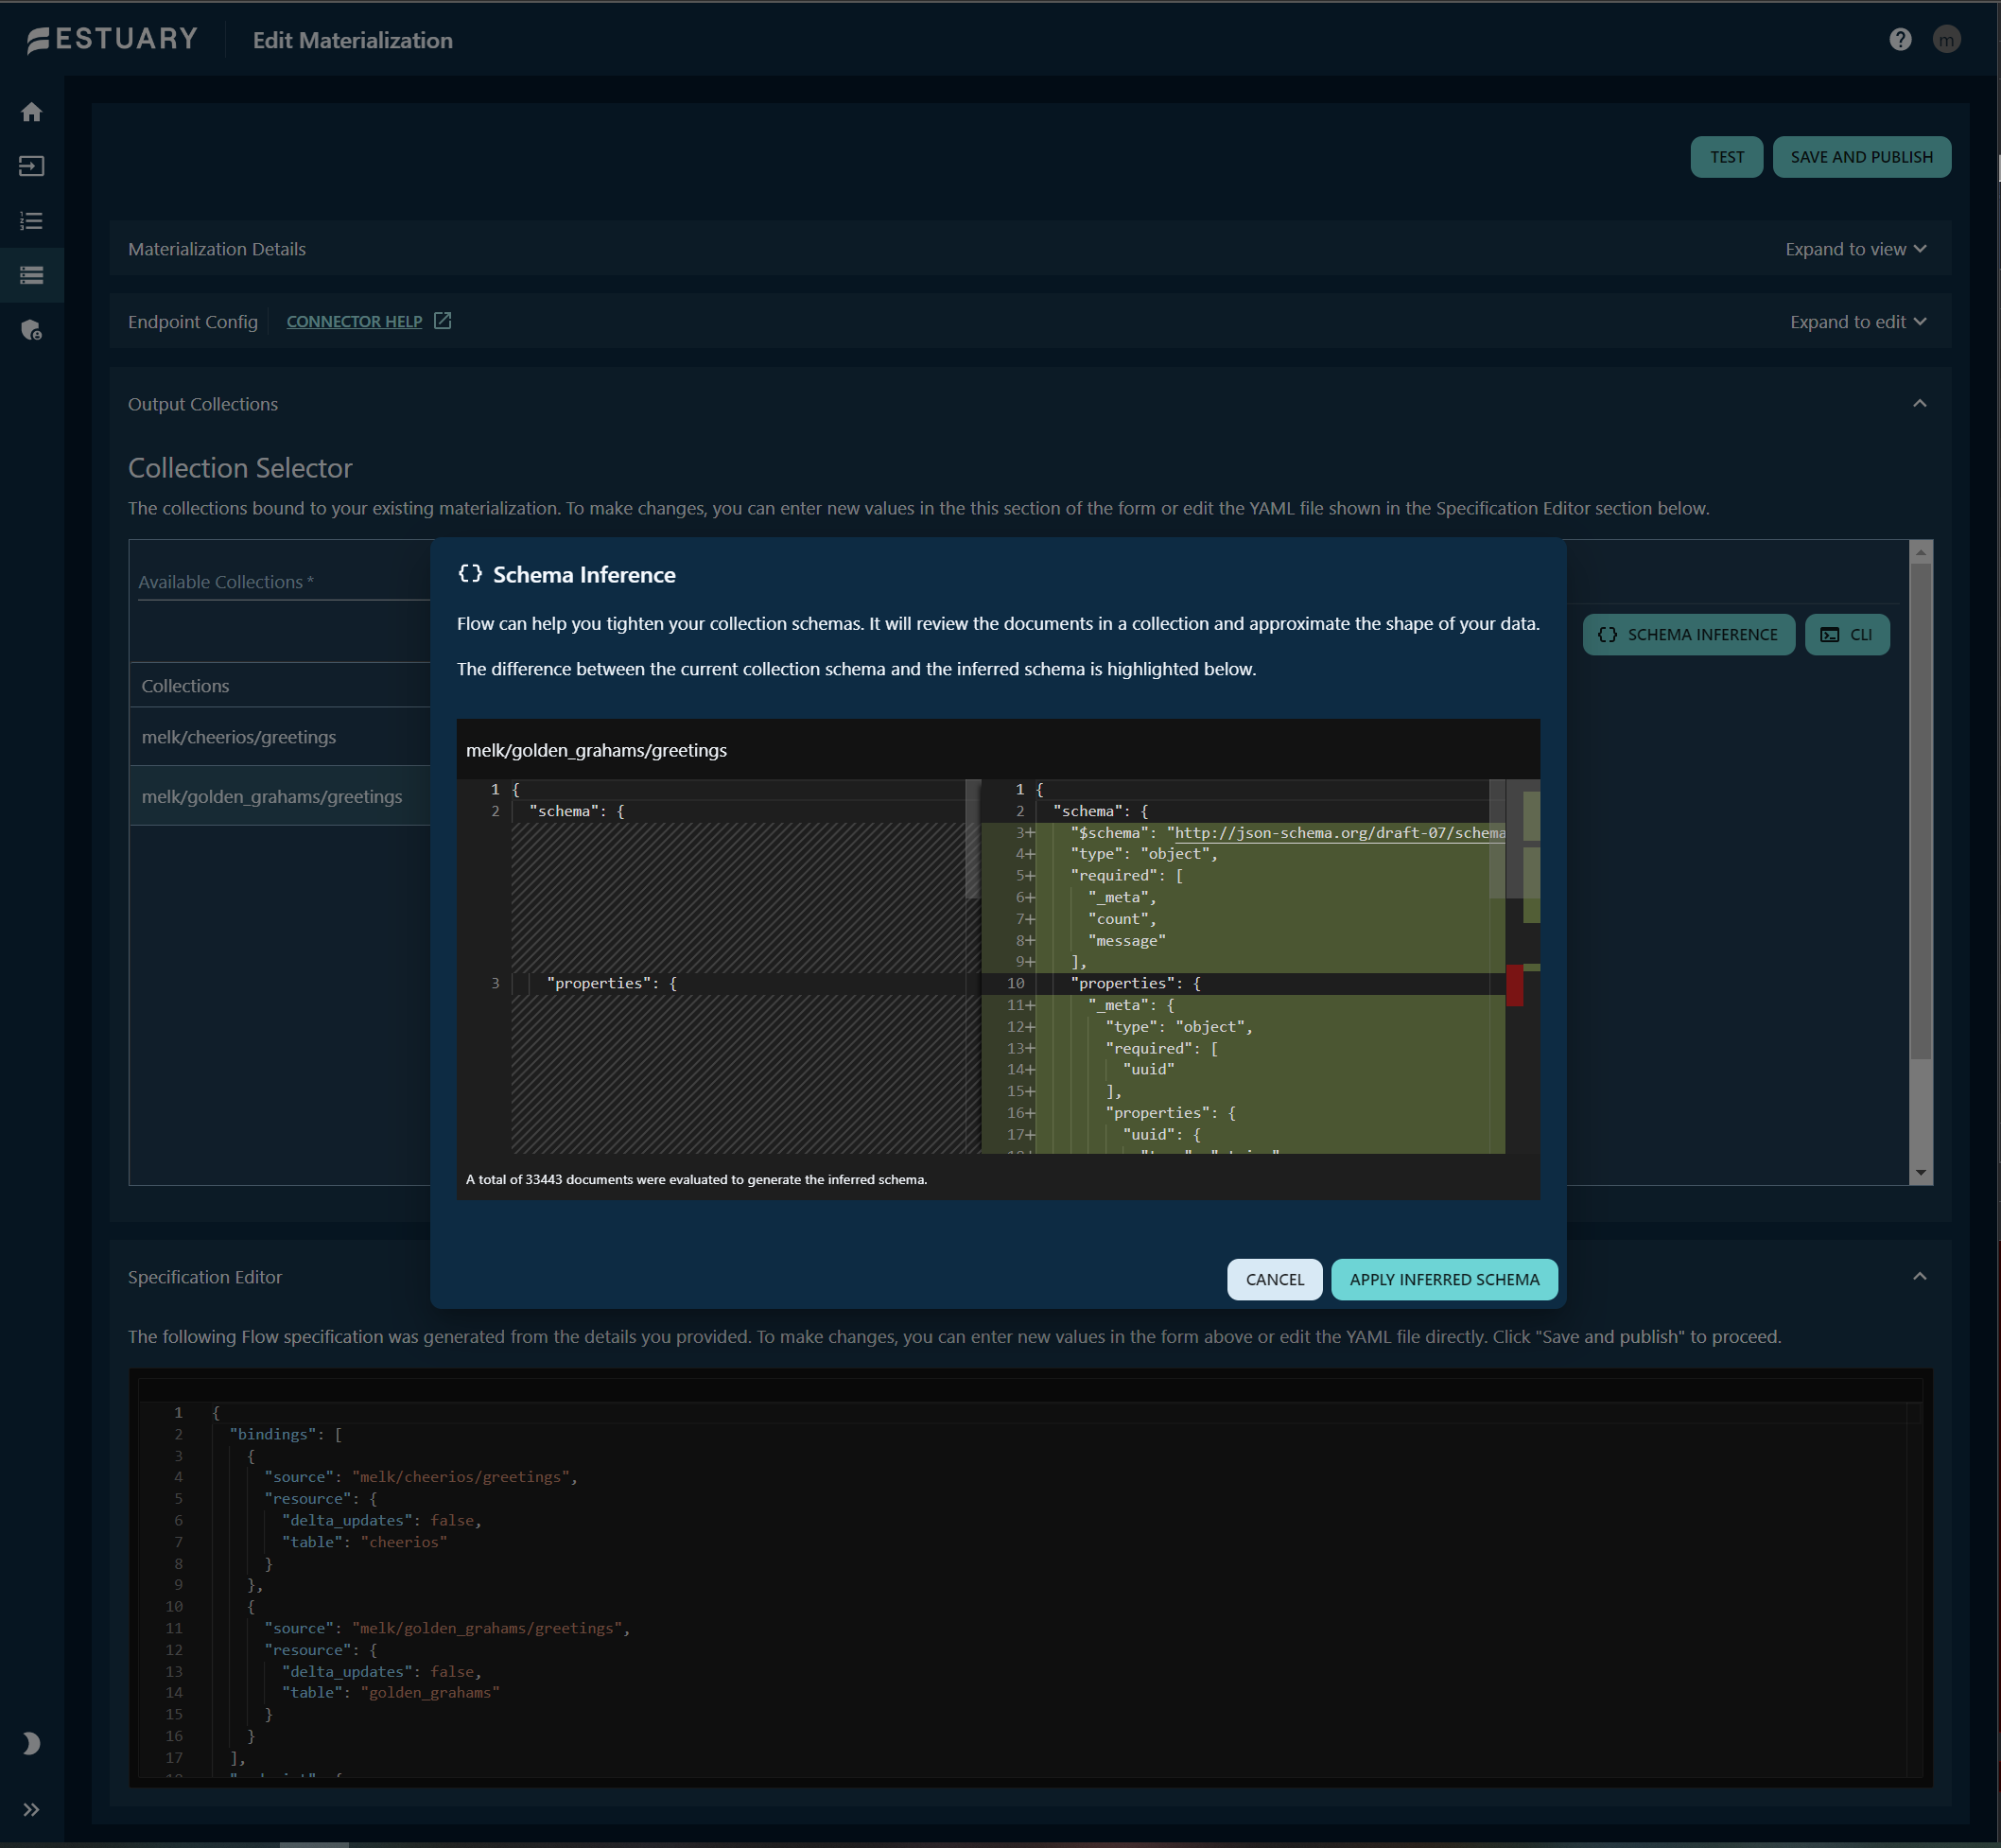
Task: Click Save and Publish
Action: pyautogui.click(x=1861, y=157)
